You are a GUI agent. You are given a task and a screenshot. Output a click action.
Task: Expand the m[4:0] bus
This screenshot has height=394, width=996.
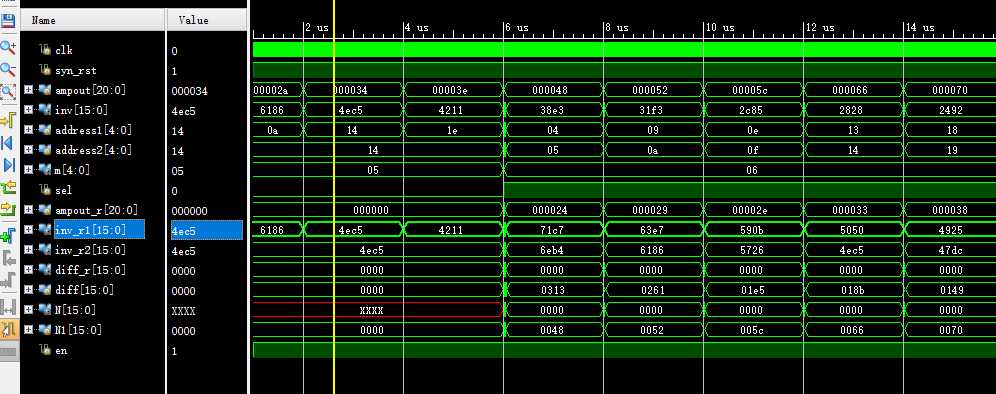point(28,170)
